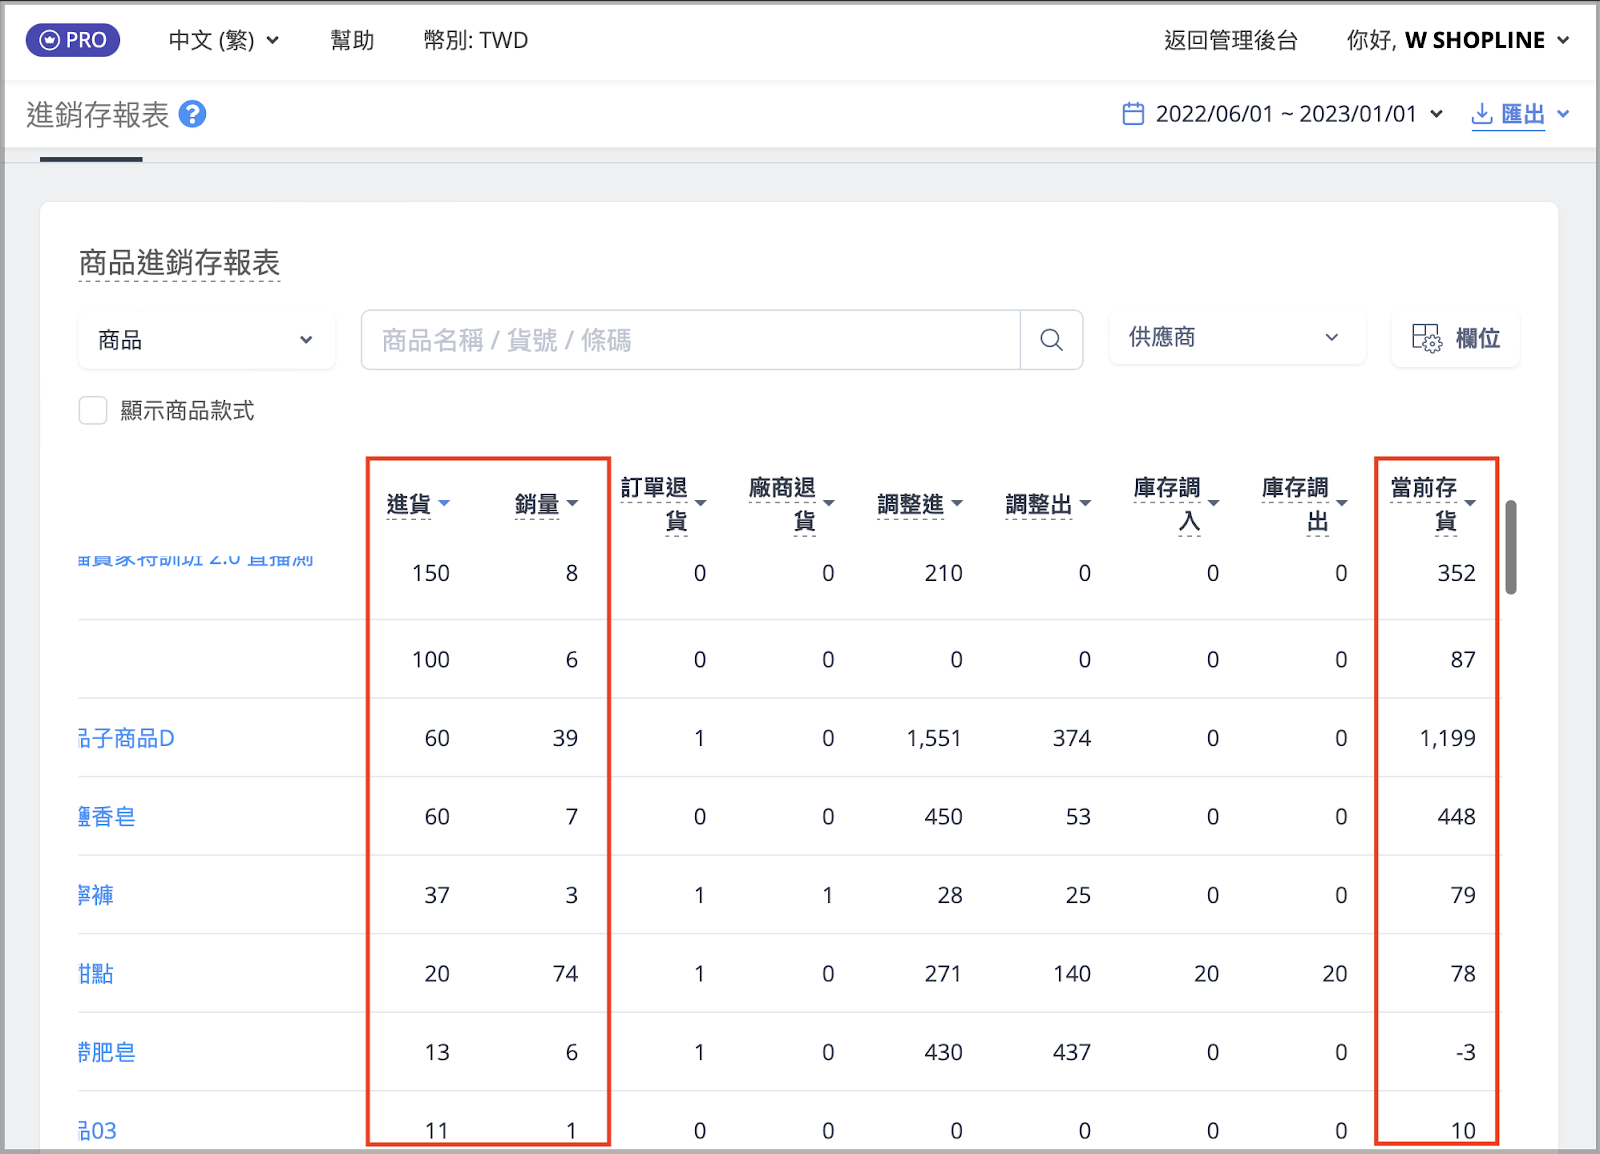Click search field 商品名稱 / 貨號 / 條碼
Screen dimensions: 1600x1154
click(x=691, y=340)
